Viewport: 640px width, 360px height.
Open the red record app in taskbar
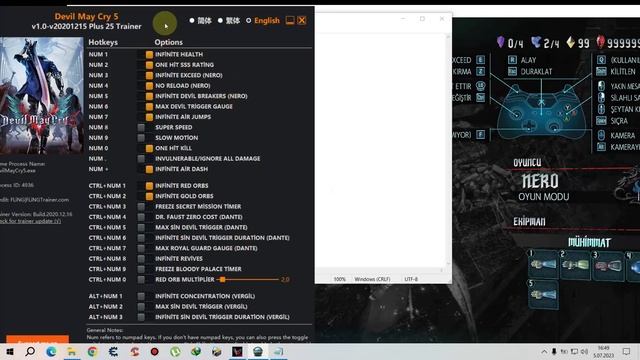(155, 351)
